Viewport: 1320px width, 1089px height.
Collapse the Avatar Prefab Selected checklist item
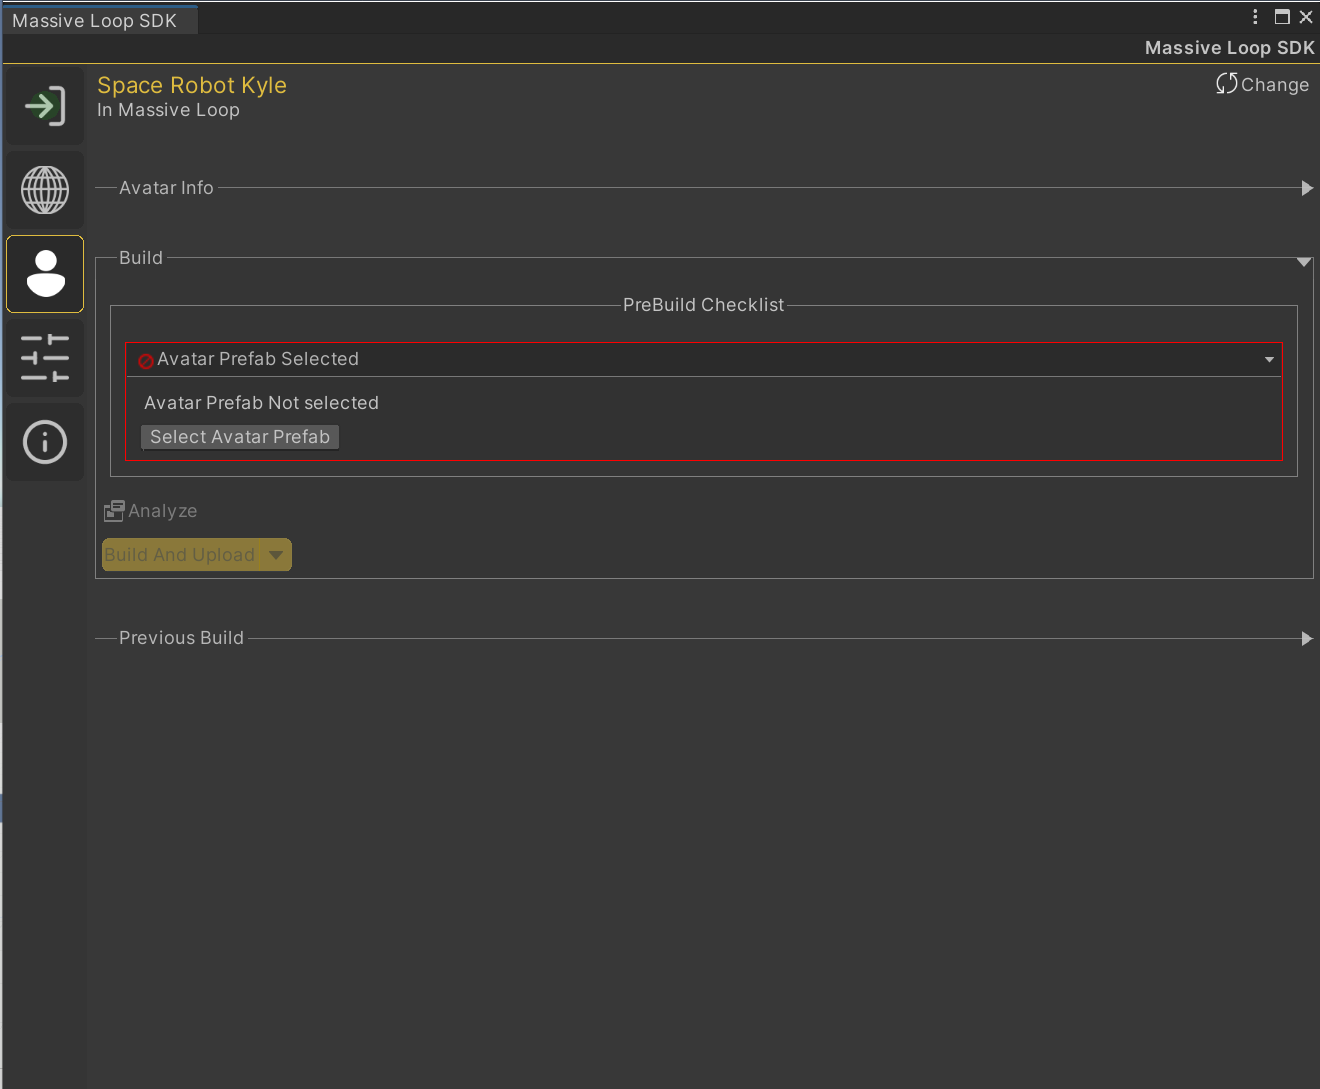[1269, 360]
